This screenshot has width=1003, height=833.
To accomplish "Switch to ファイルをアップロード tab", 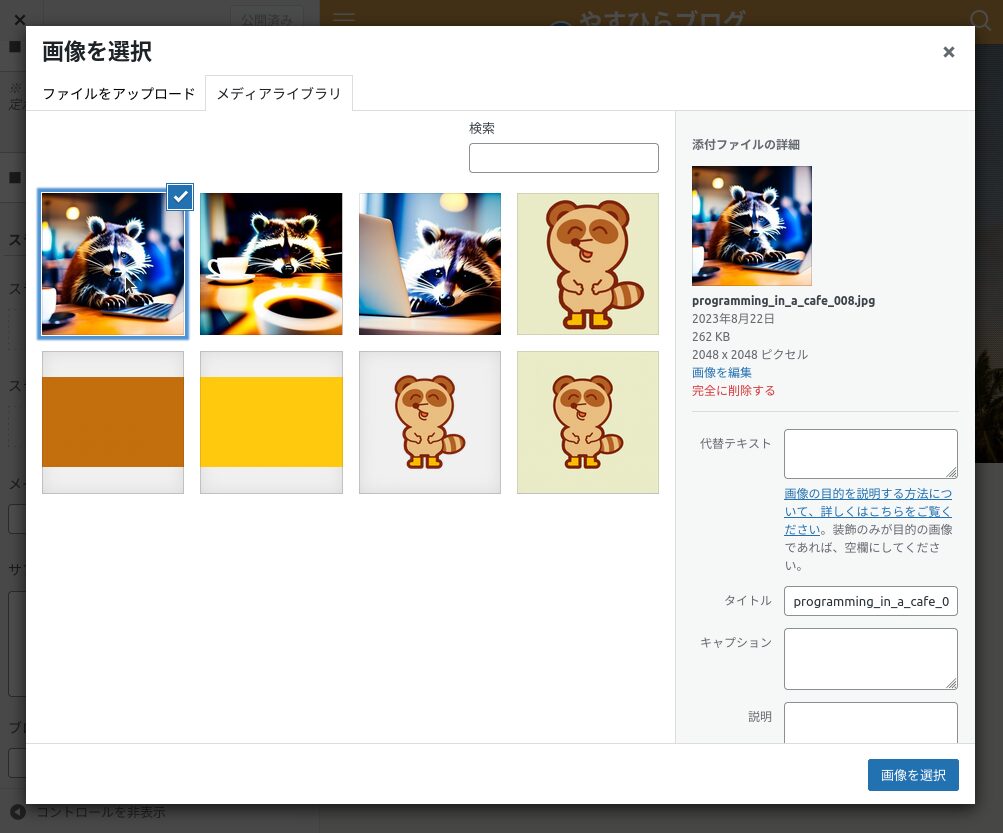I will 118,93.
